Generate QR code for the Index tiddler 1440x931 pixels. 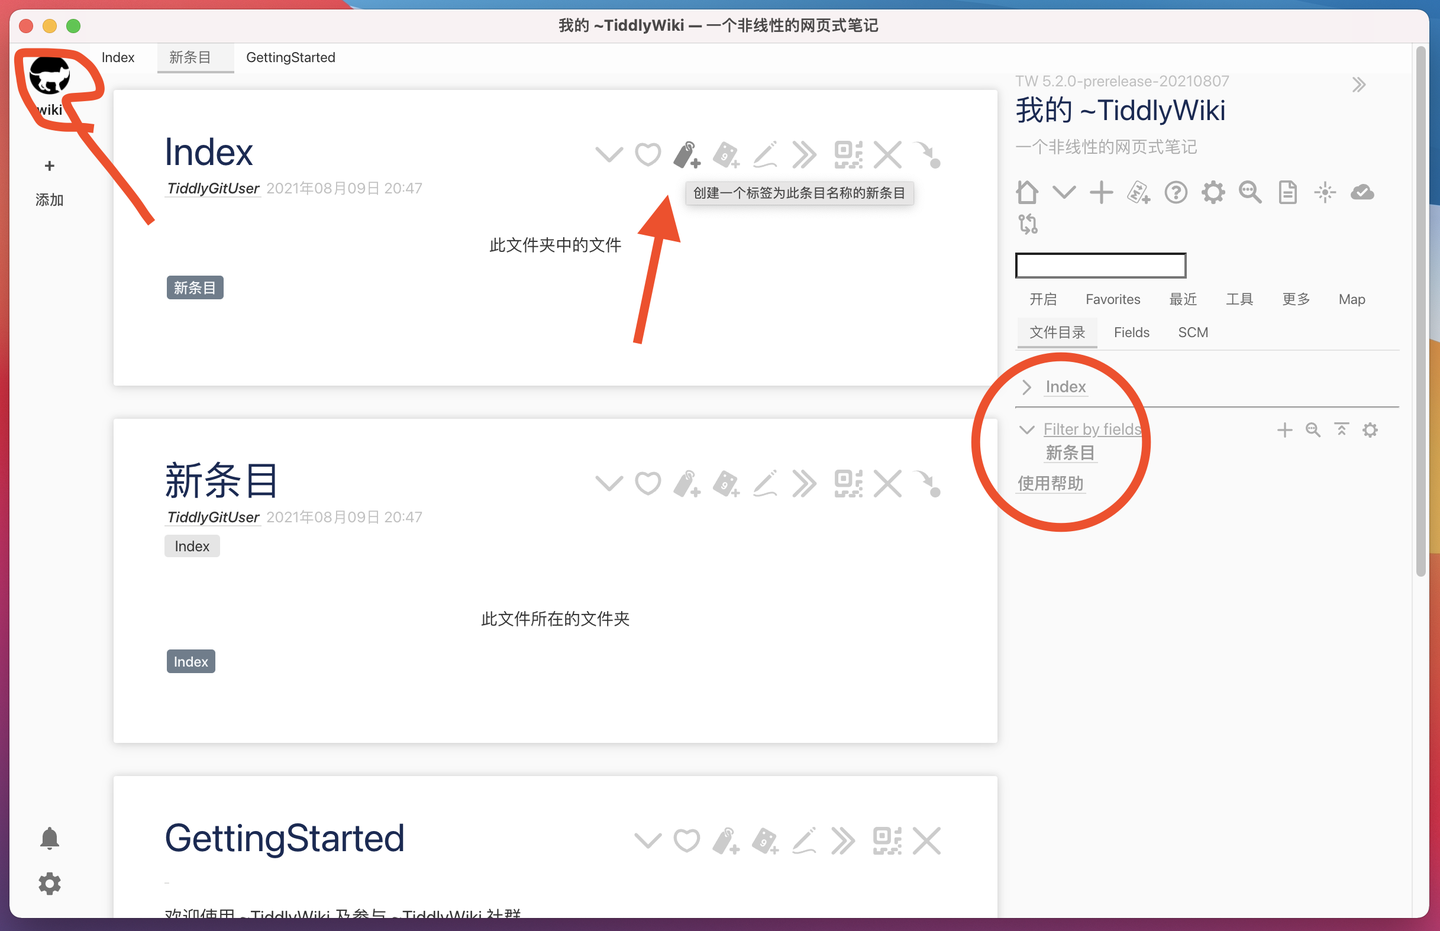point(848,154)
